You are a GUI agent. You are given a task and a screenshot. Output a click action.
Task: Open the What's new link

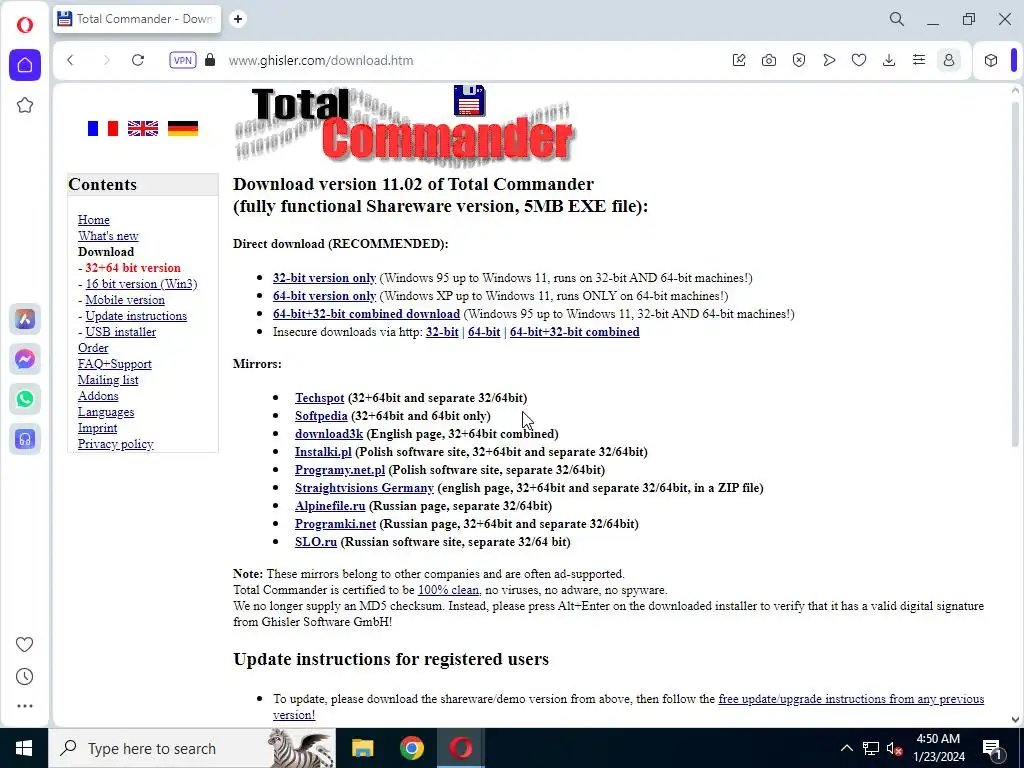coord(108,236)
